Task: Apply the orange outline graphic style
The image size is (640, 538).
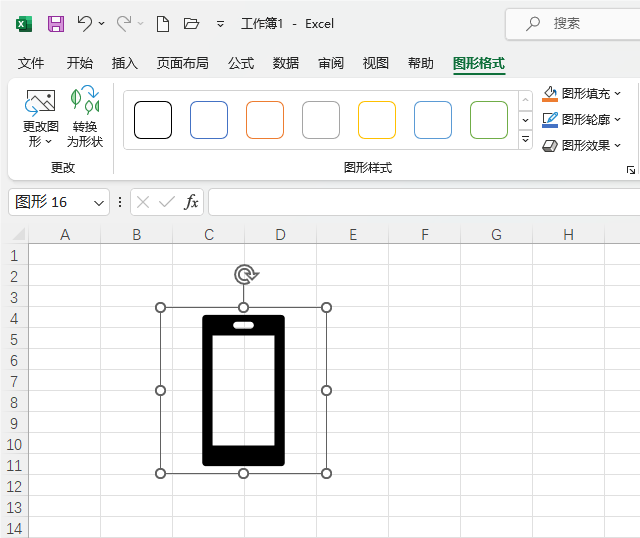Action: (265, 120)
